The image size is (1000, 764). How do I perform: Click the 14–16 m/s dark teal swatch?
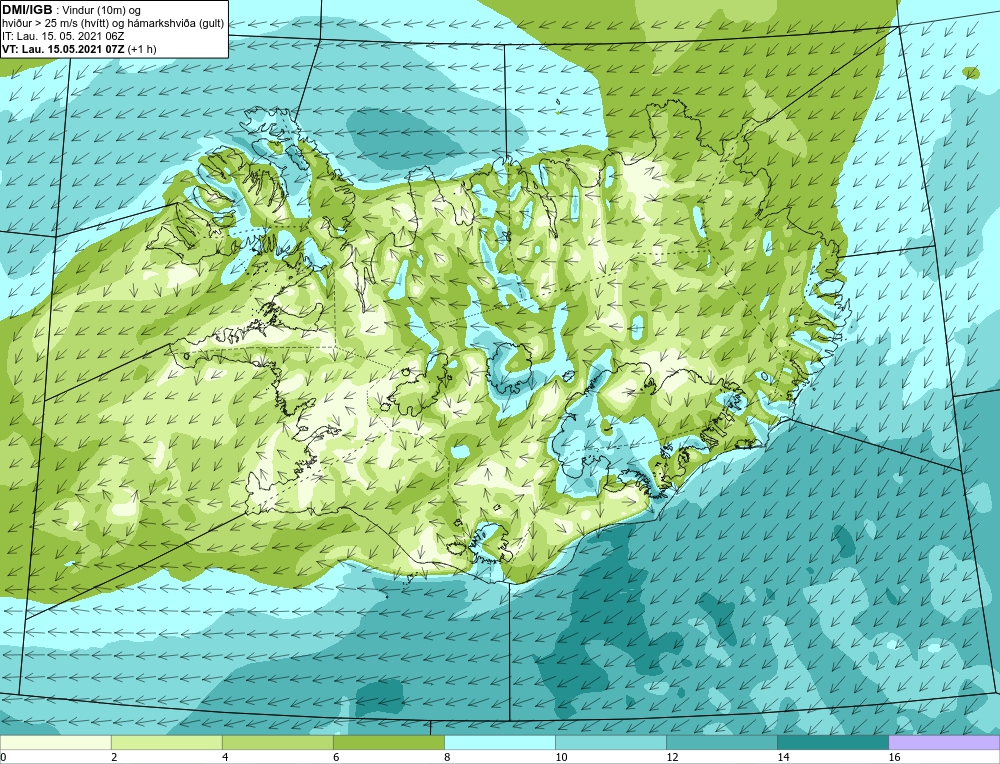pos(832,742)
